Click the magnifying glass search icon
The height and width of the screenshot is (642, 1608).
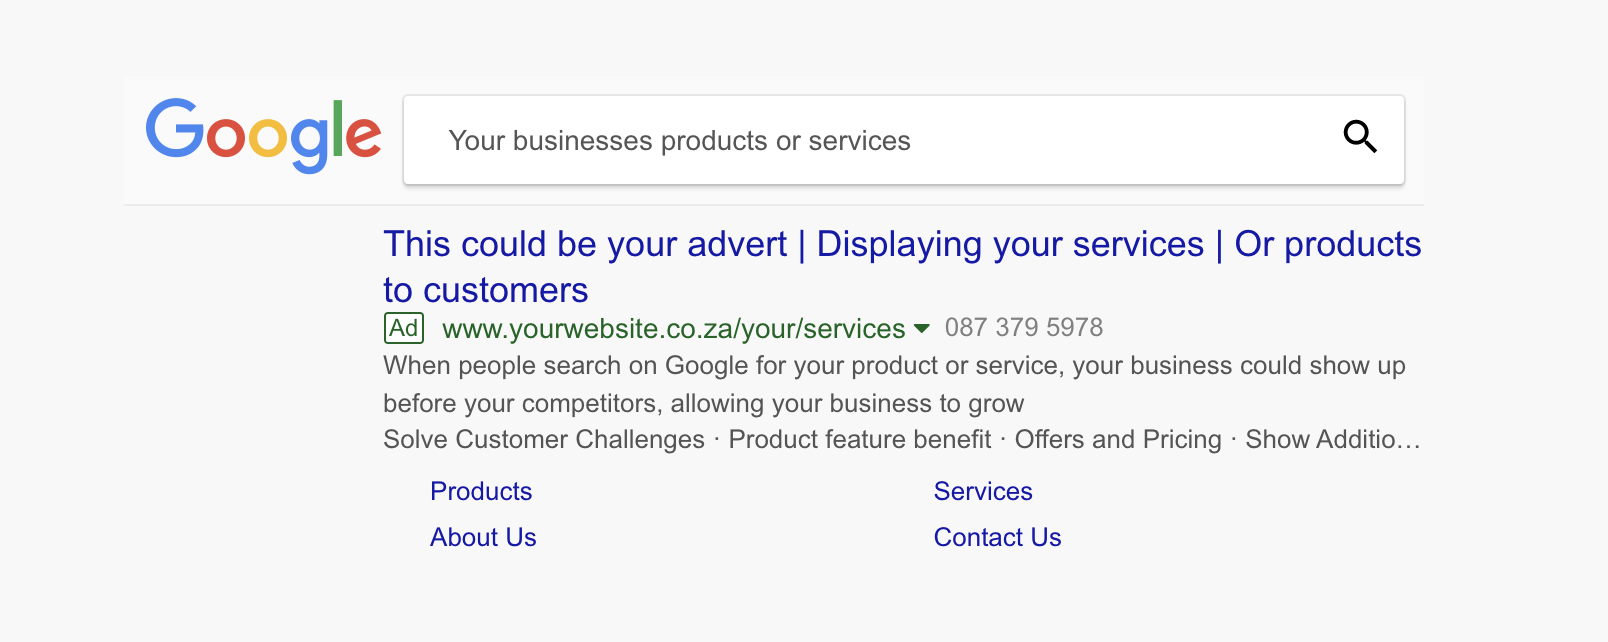(1359, 136)
